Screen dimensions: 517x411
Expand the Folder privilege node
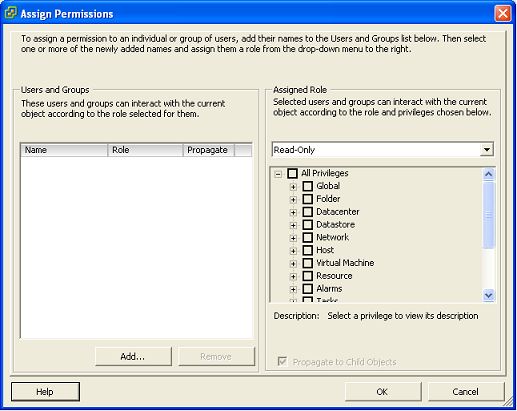point(293,200)
